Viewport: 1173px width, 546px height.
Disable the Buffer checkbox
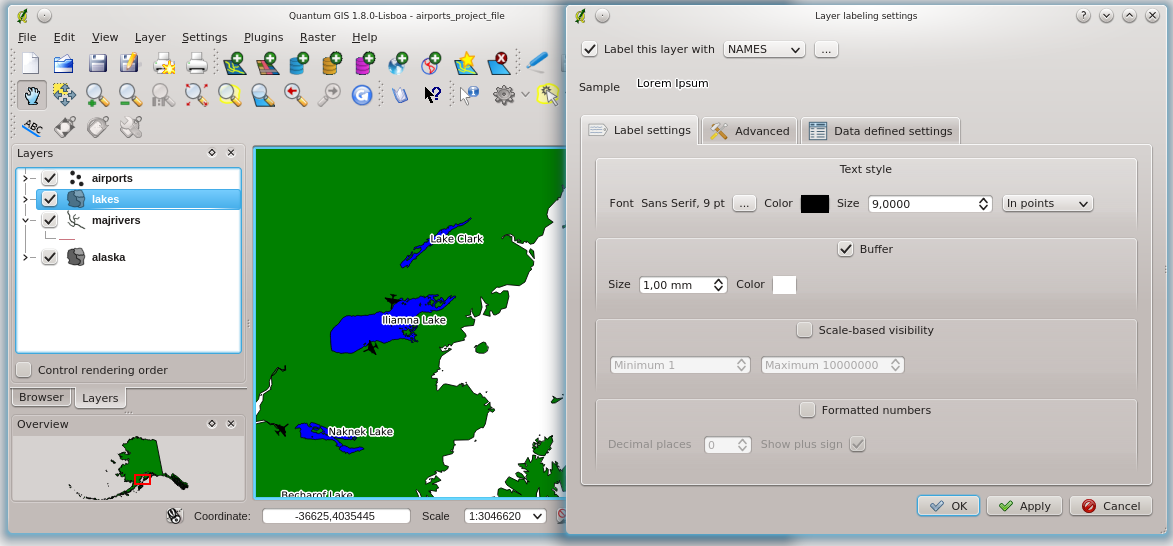pos(846,249)
